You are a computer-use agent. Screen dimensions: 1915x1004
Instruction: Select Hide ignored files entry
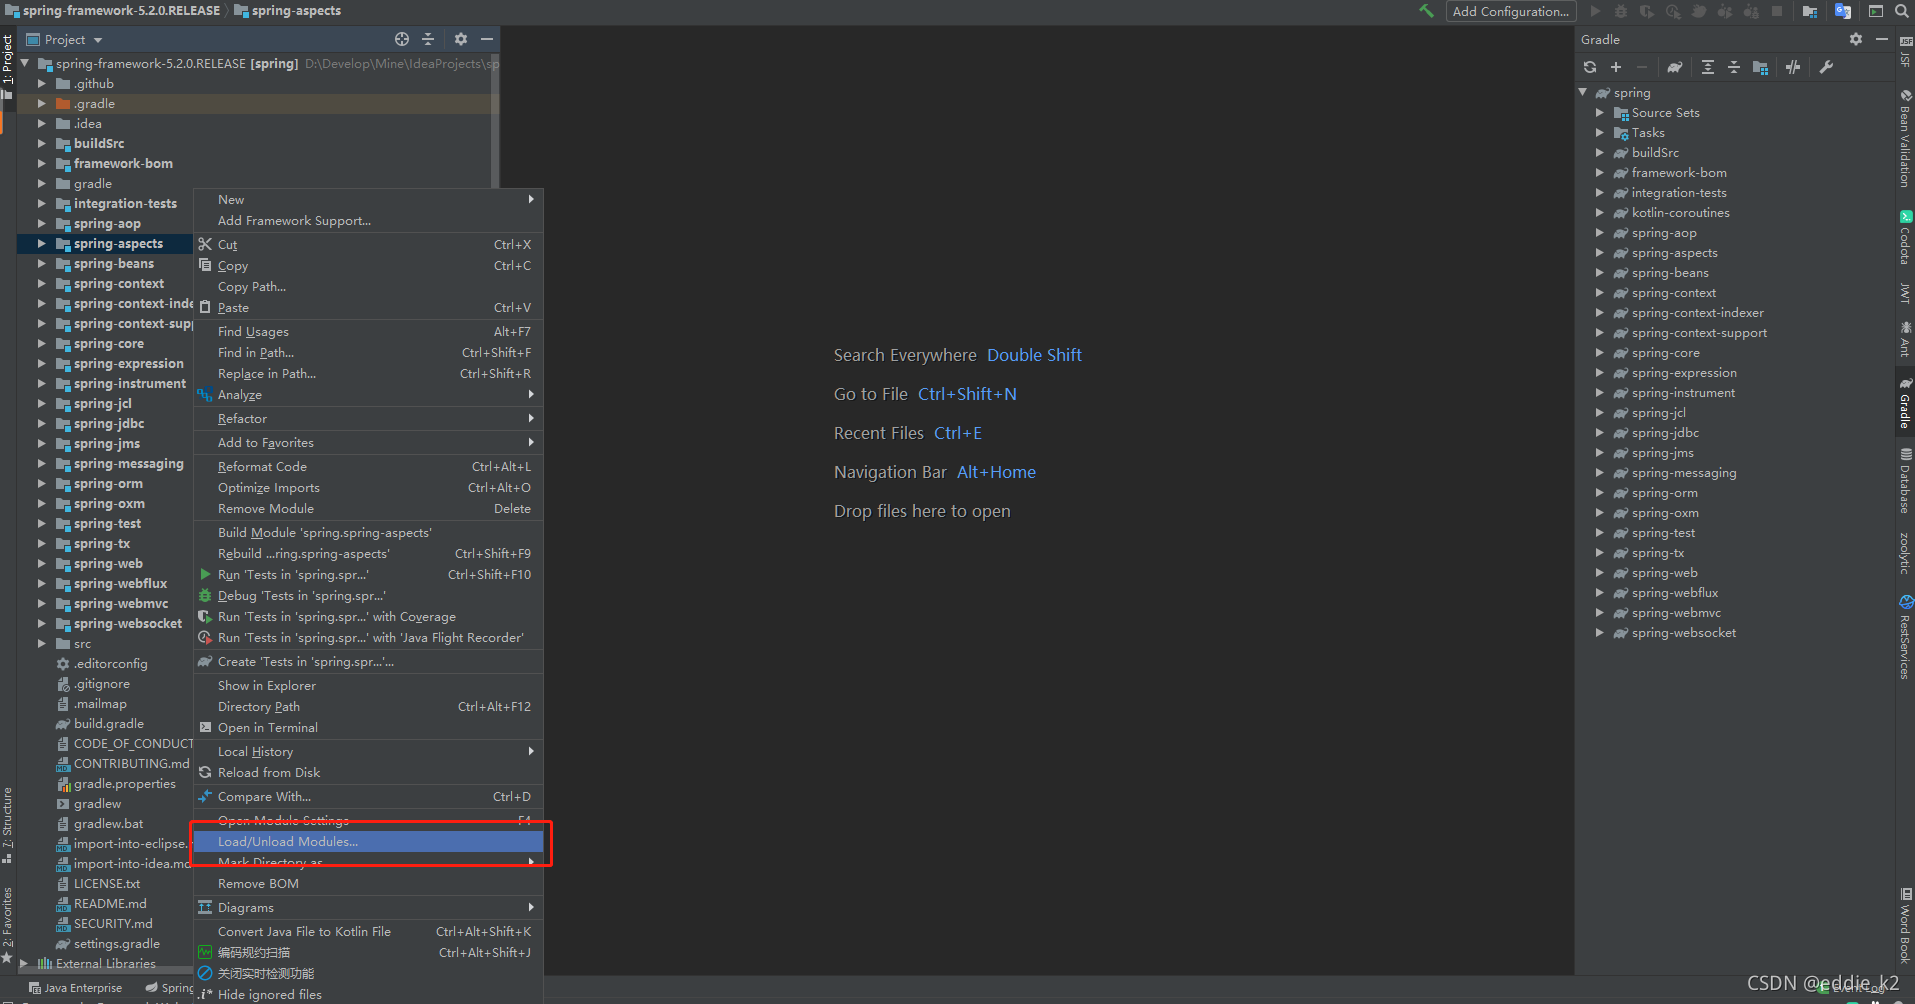368,994
